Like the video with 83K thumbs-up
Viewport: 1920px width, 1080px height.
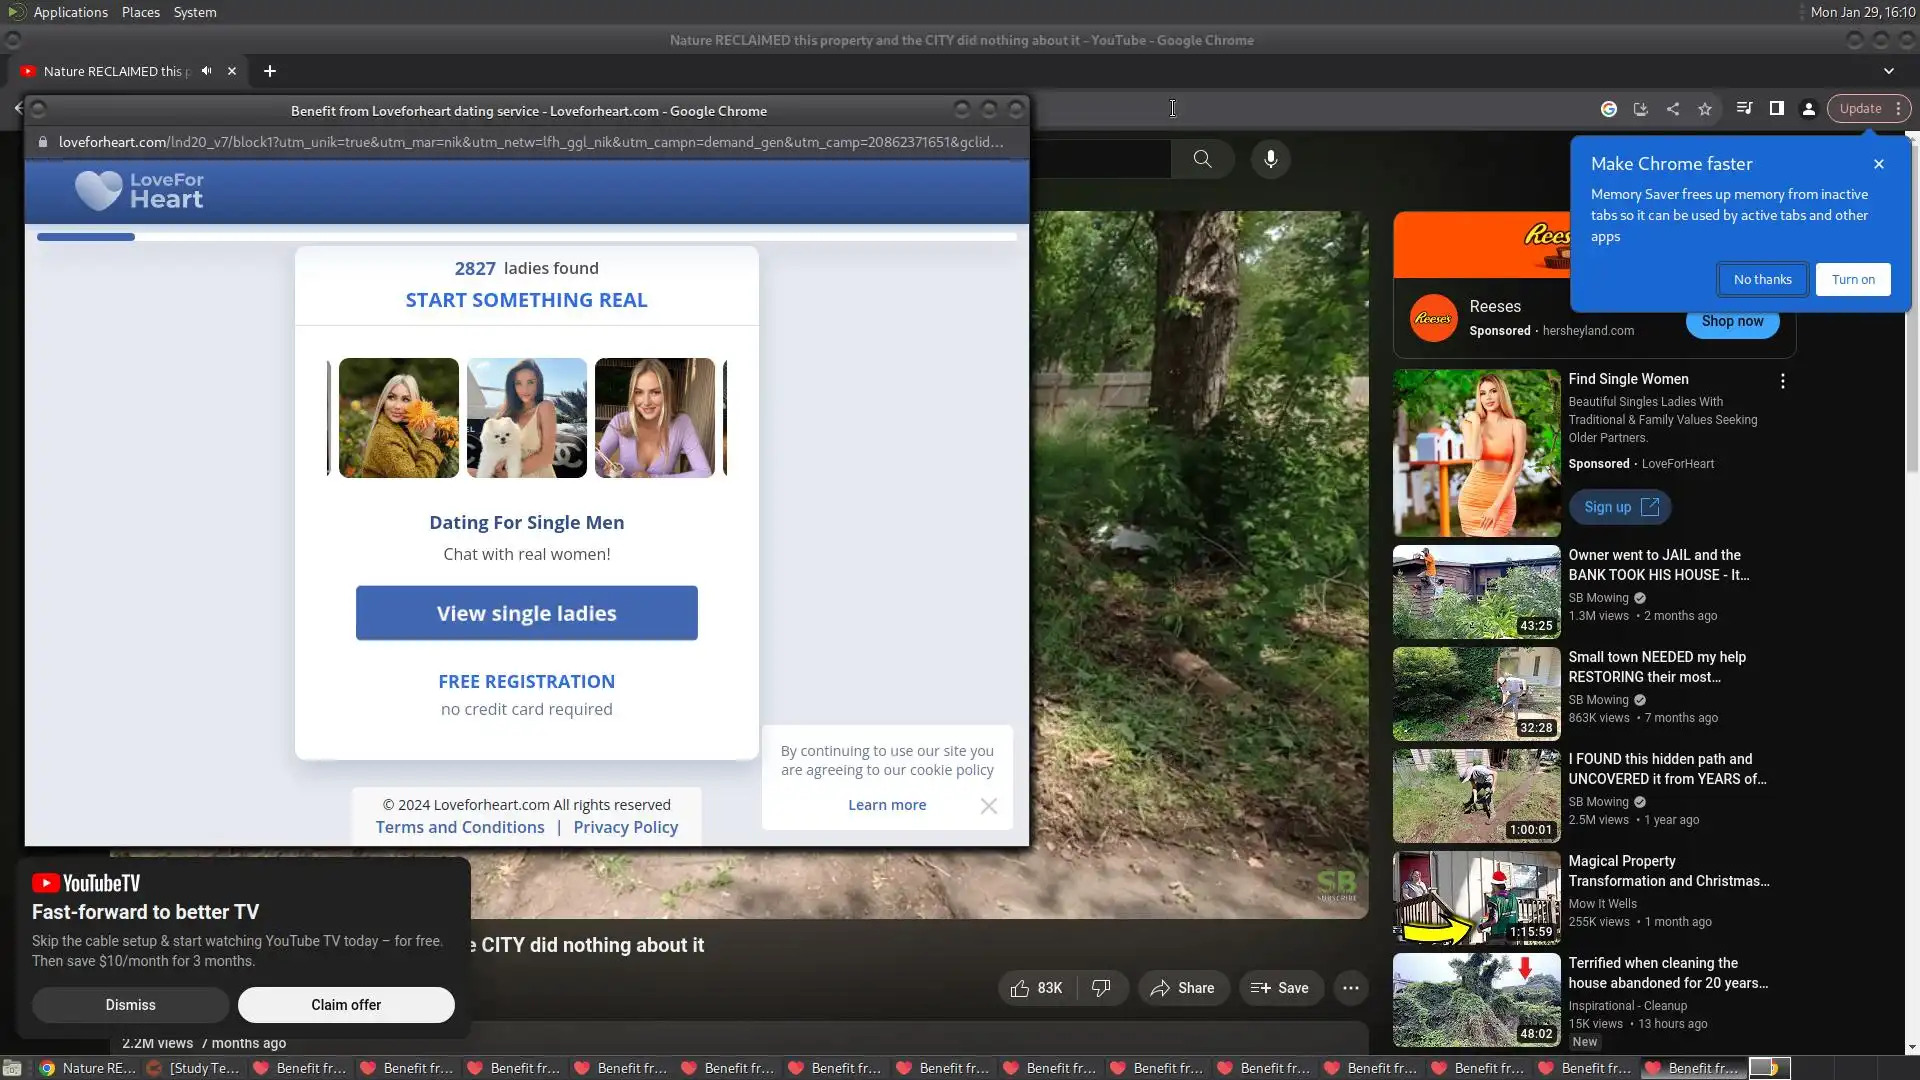1037,988
